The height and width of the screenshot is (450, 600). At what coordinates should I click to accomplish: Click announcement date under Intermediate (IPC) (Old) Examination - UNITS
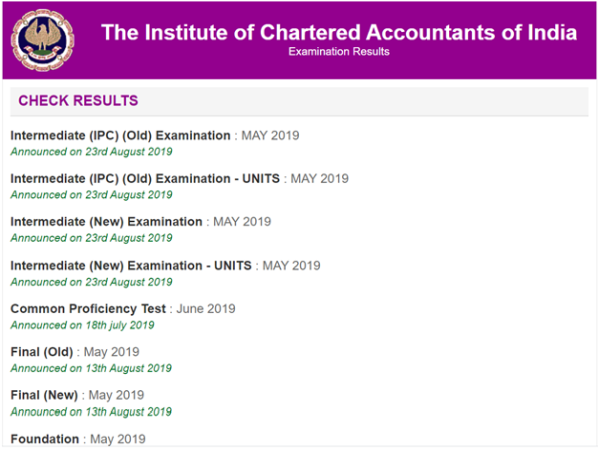point(91,195)
